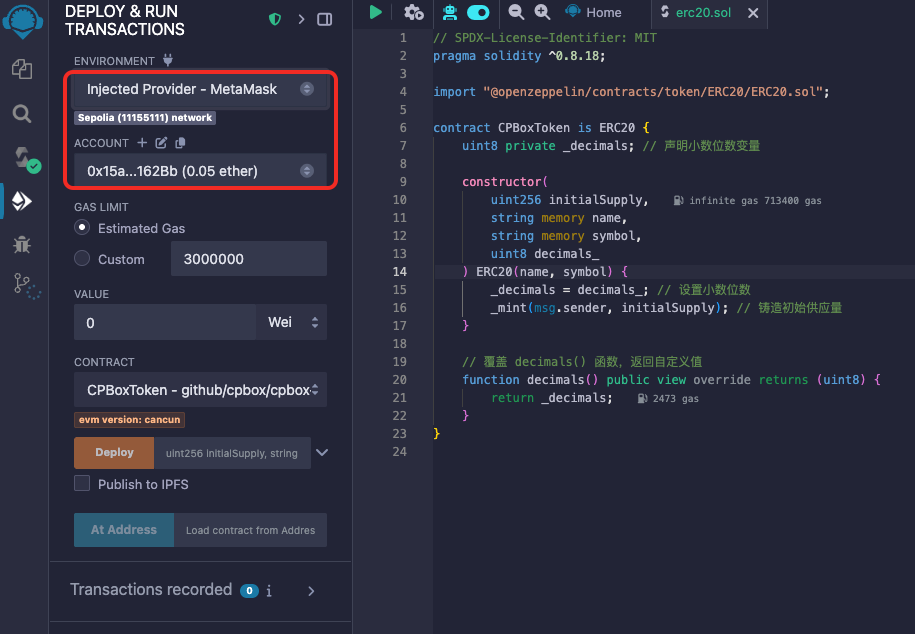Zoom in the editor with plus magnifier
The image size is (915, 634).
click(542, 12)
